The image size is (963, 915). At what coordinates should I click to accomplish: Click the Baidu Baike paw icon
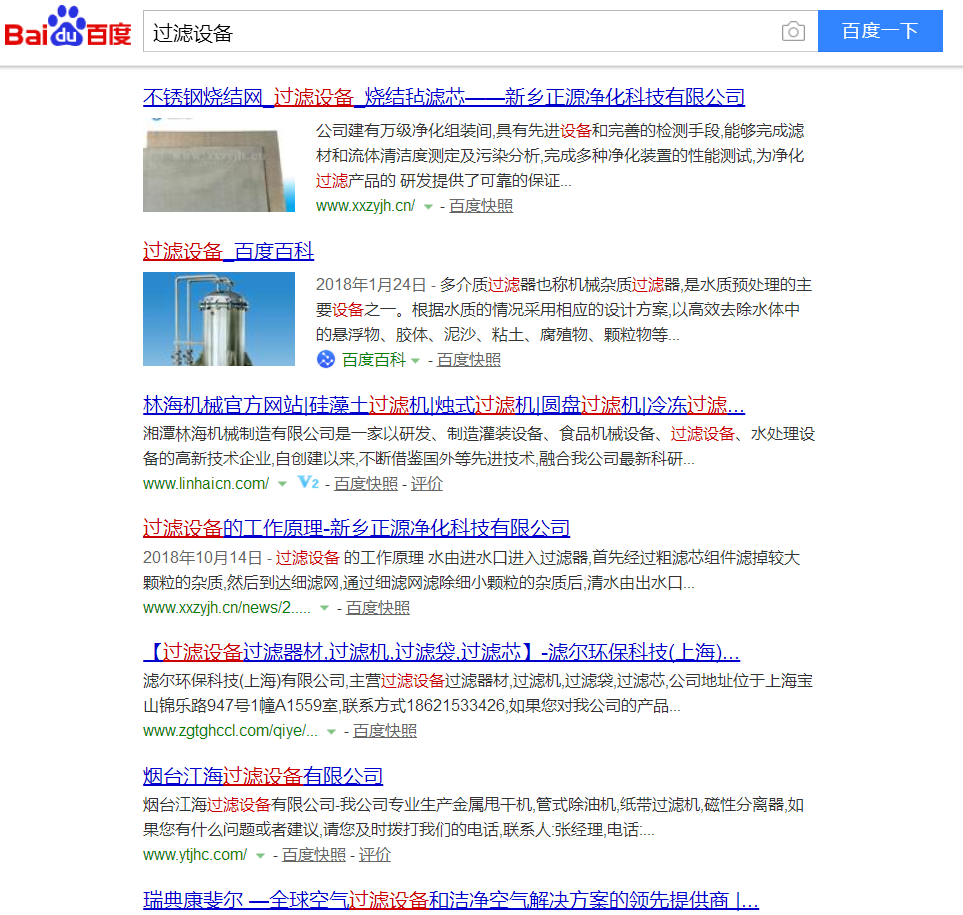click(x=326, y=359)
